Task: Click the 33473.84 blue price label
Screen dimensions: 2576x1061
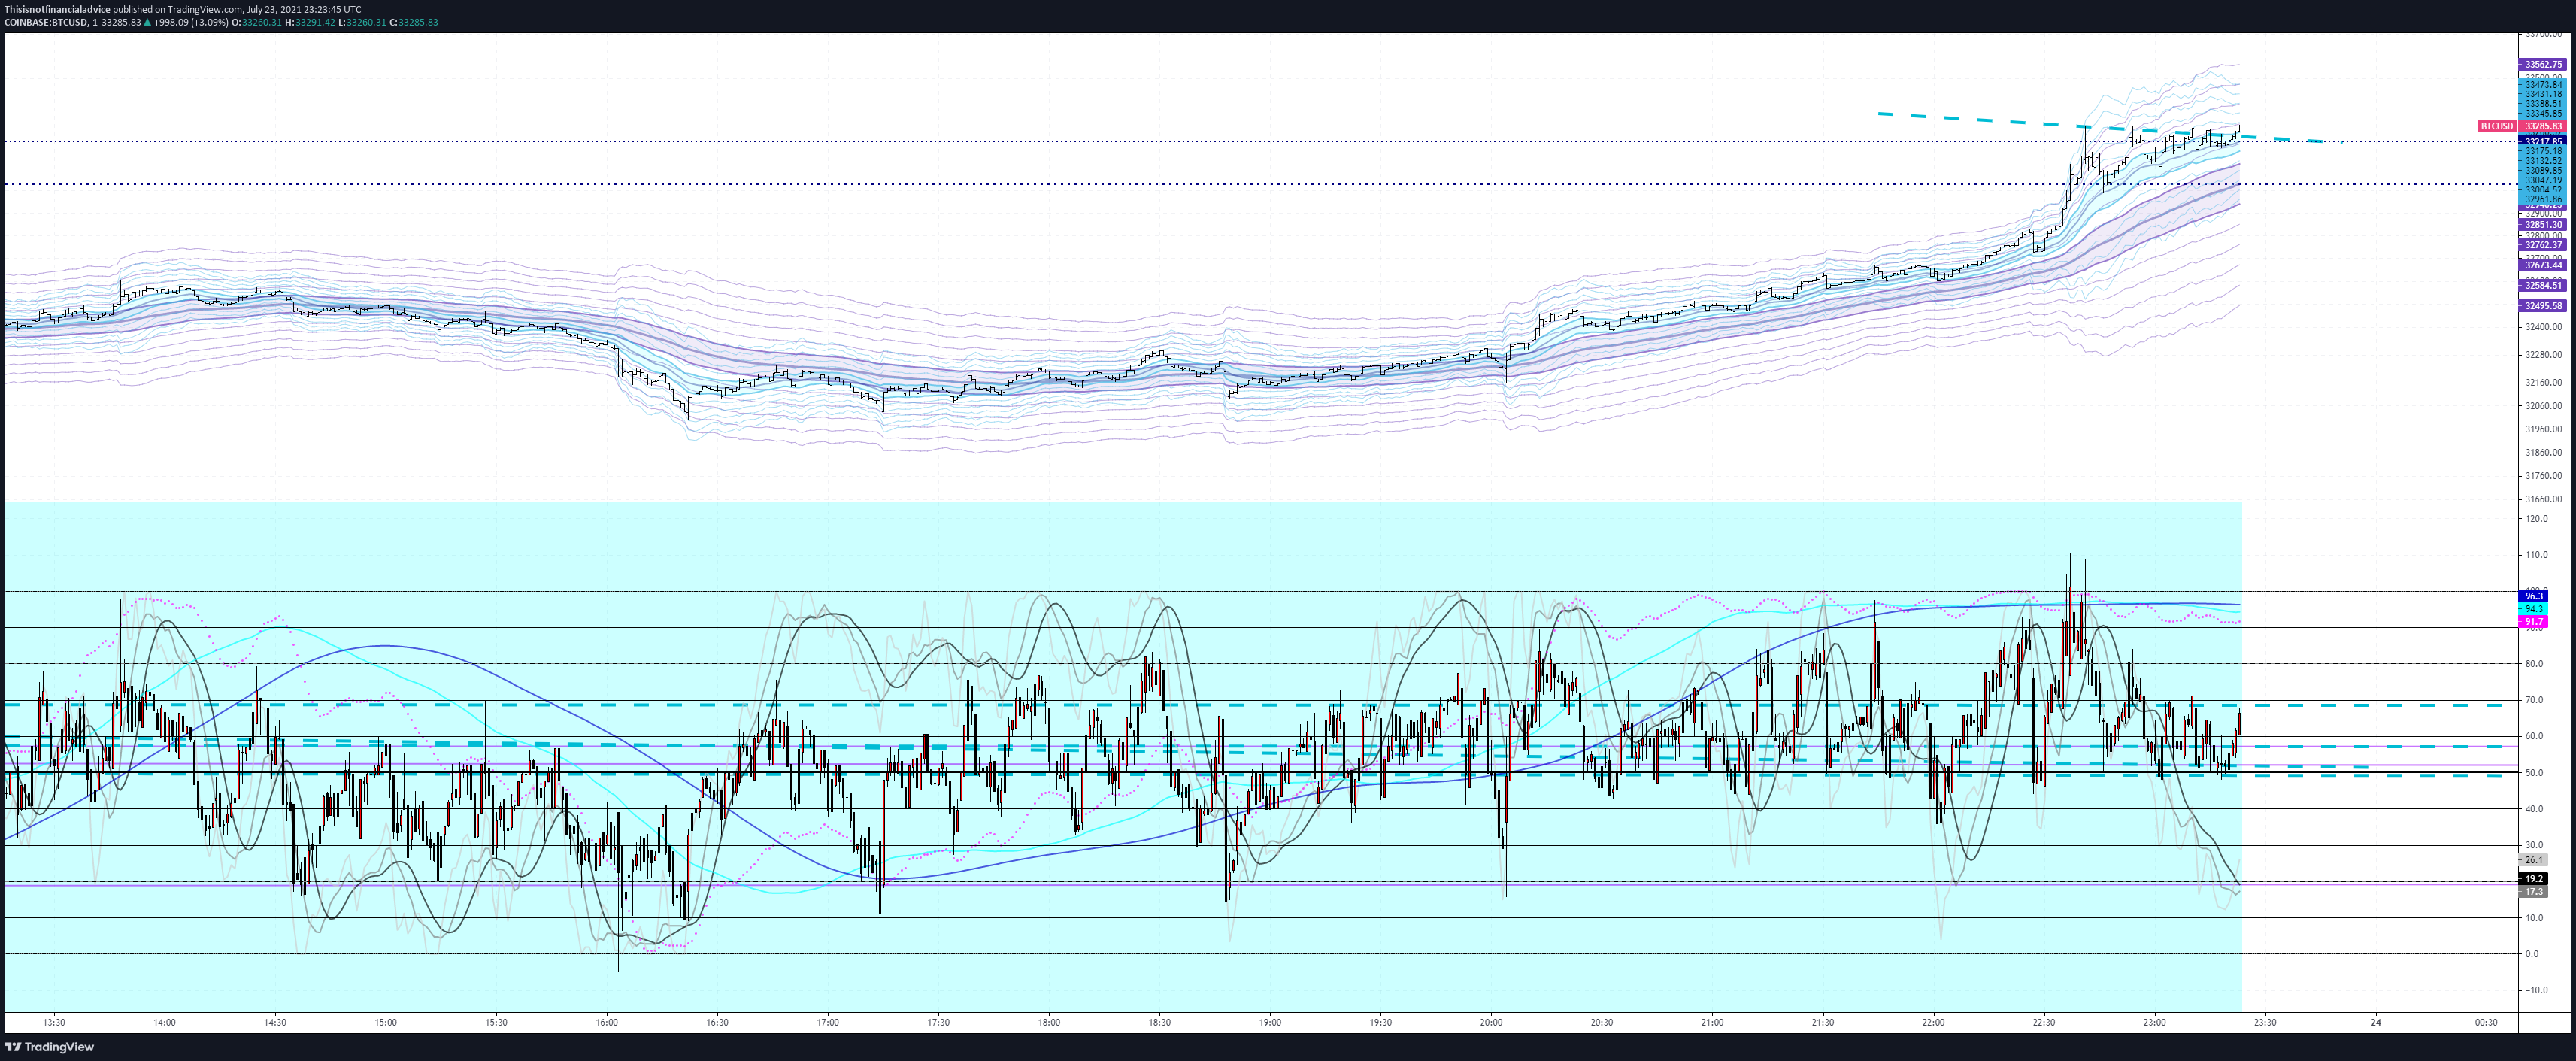Action: pos(2543,85)
